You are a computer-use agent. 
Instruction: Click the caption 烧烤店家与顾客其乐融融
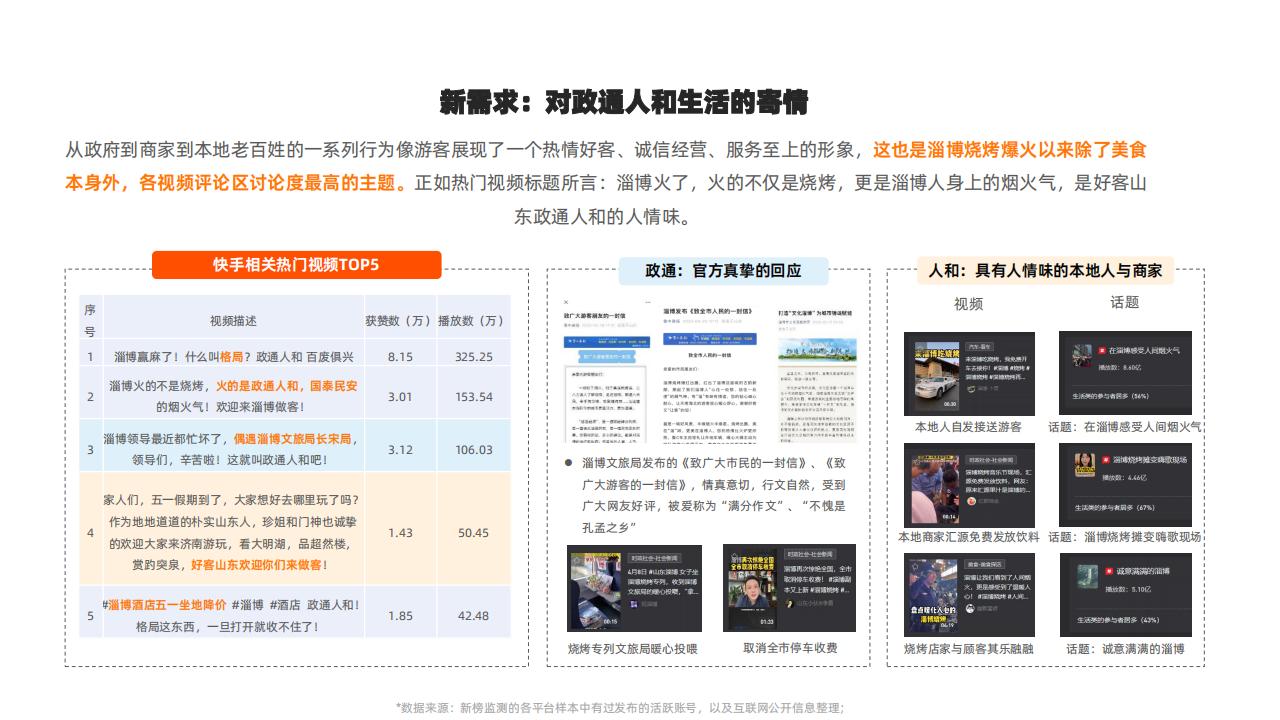pos(968,649)
